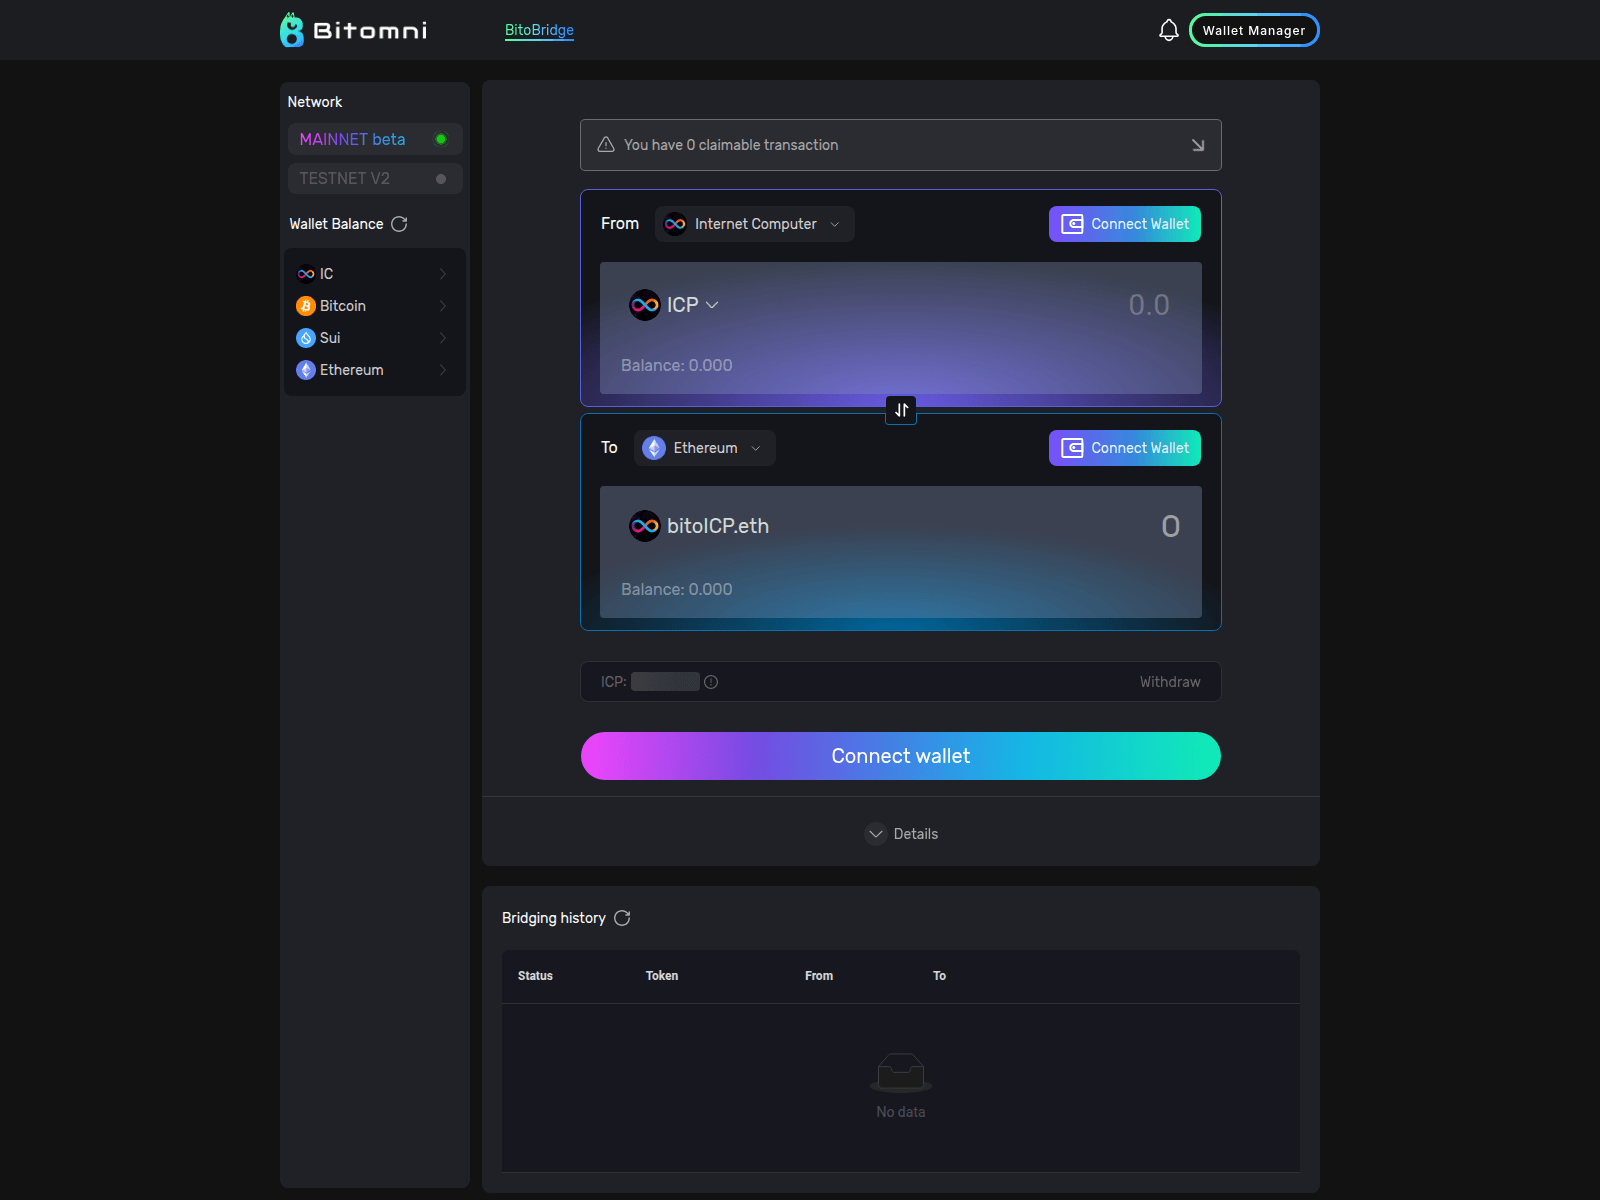Image resolution: width=1600 pixels, height=1200 pixels.
Task: Click the No data label
Action: click(901, 1112)
